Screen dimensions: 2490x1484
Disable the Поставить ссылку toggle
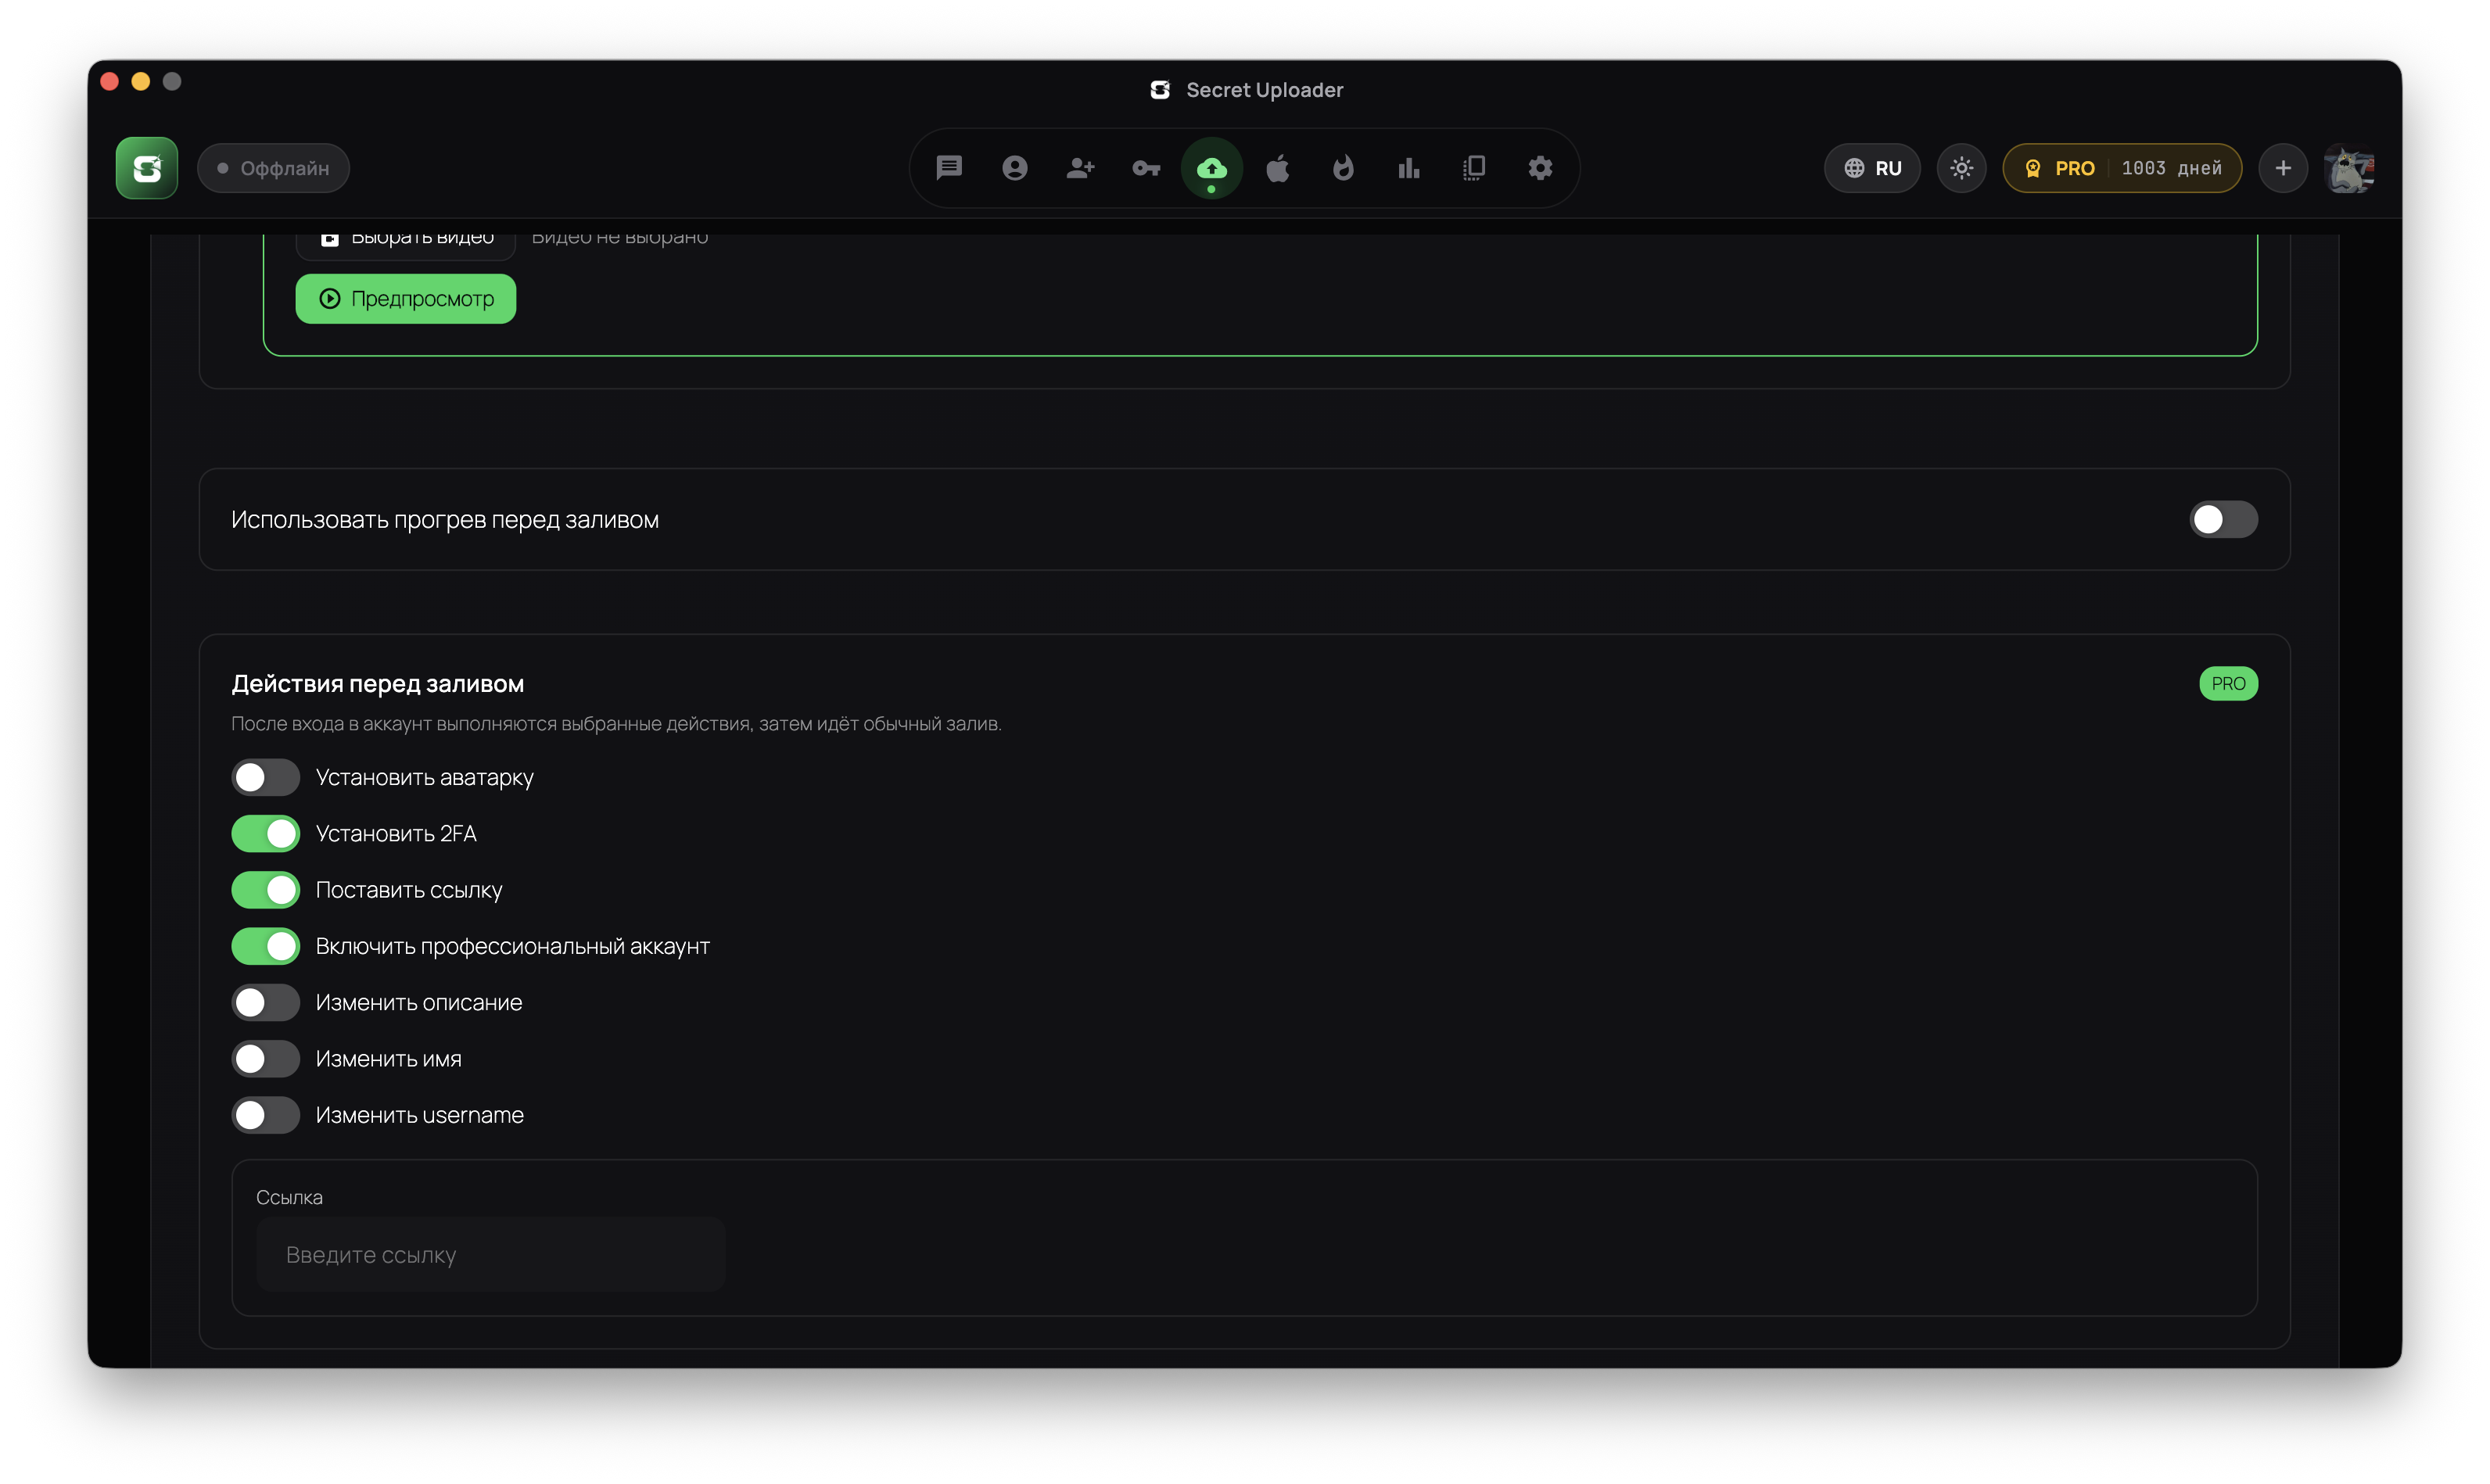click(x=265, y=890)
